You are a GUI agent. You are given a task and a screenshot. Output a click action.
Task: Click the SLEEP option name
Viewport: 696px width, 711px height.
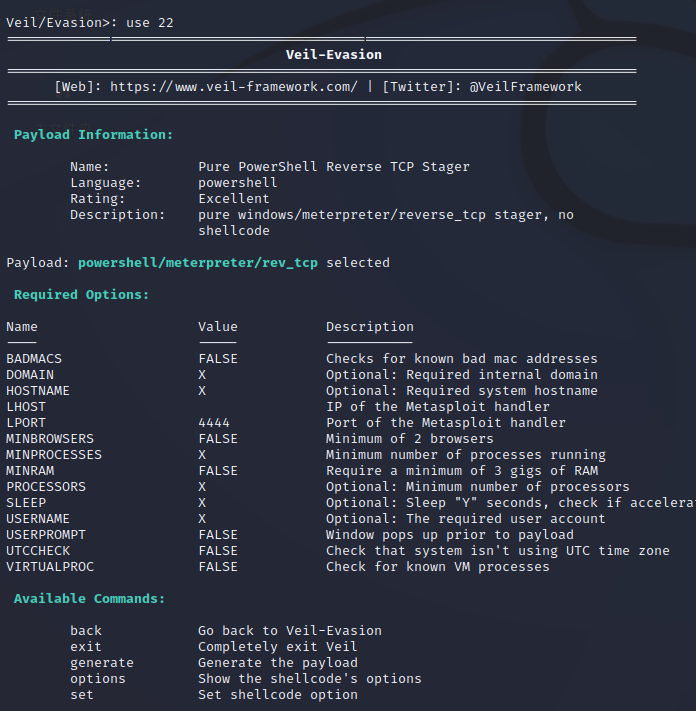(26, 503)
